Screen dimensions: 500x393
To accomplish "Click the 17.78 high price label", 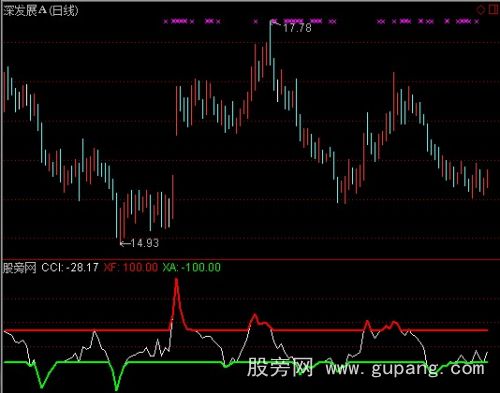I will [297, 28].
